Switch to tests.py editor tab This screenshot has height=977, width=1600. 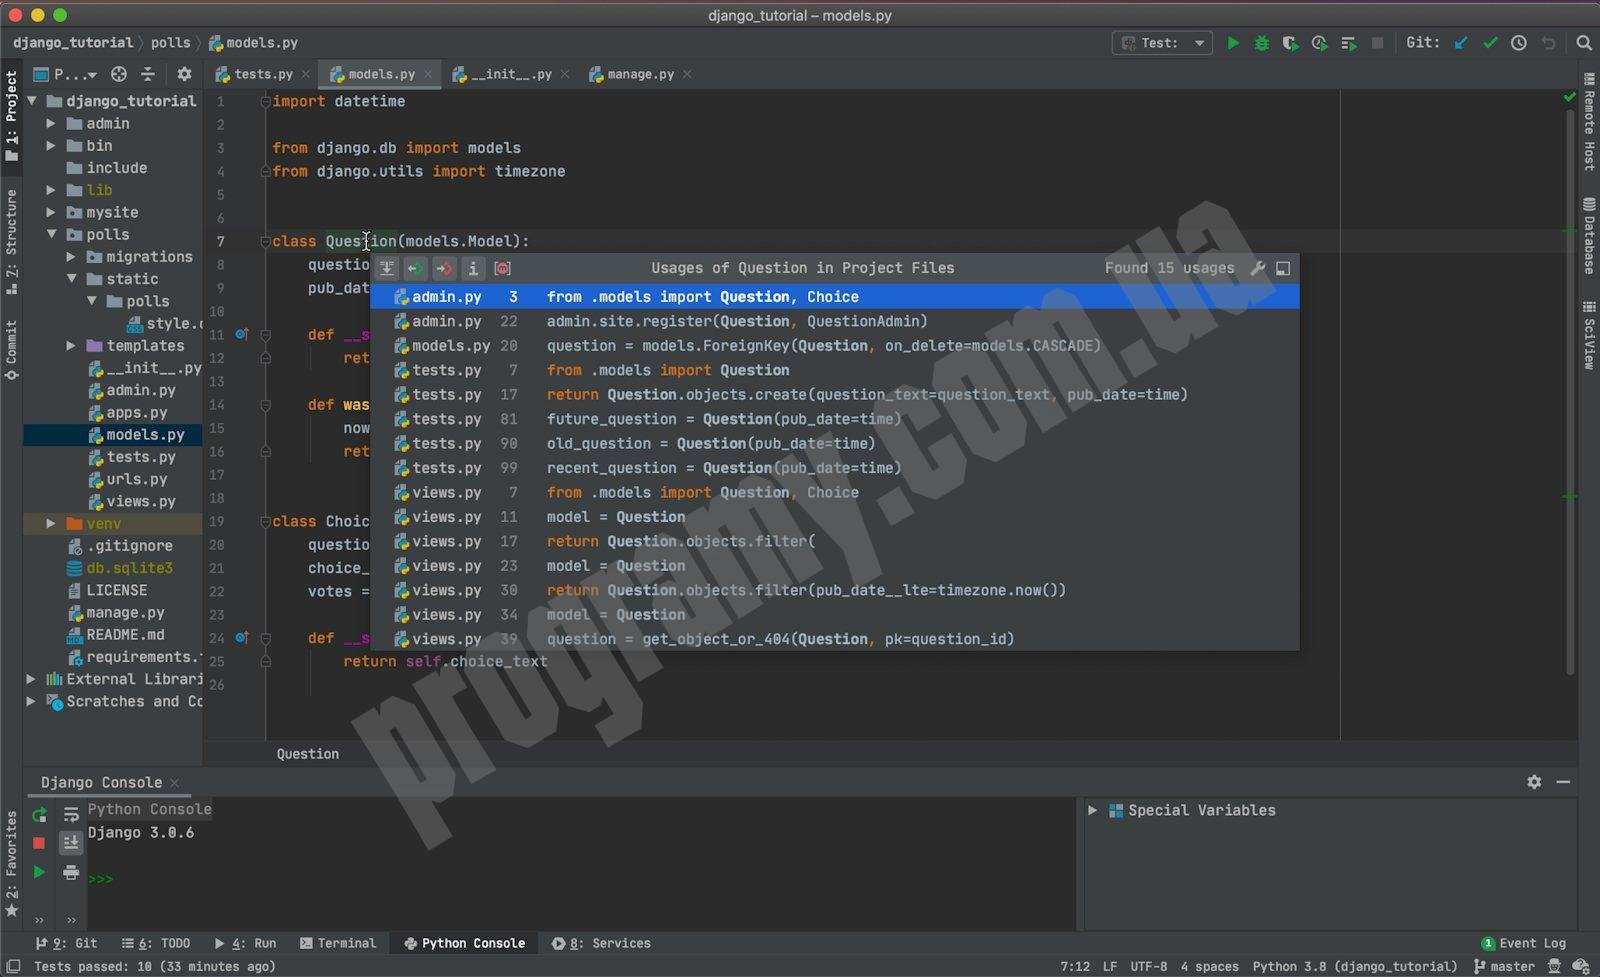(262, 74)
